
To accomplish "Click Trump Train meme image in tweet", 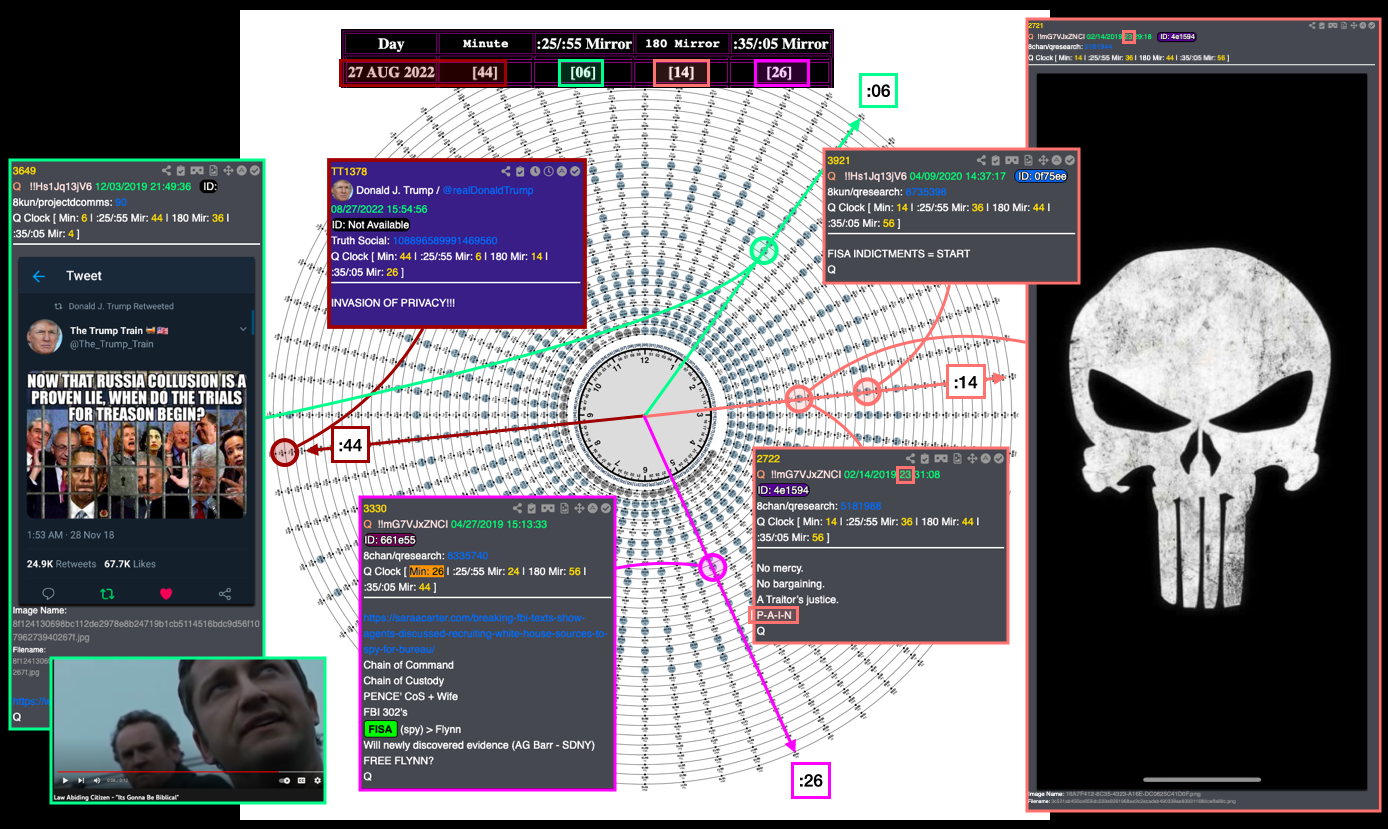I will tap(137, 445).
